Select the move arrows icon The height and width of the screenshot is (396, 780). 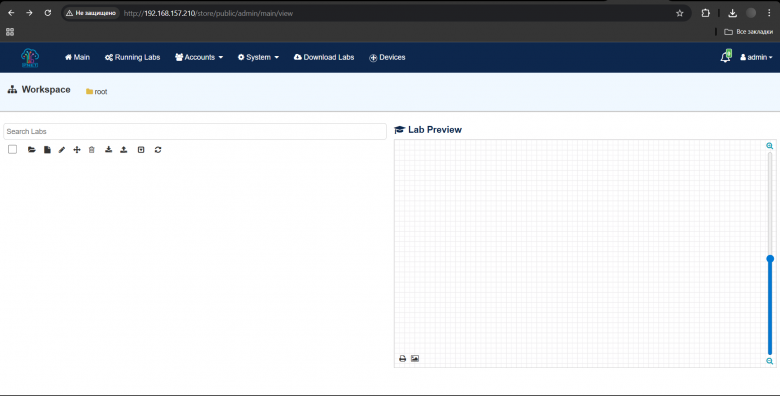[77, 150]
